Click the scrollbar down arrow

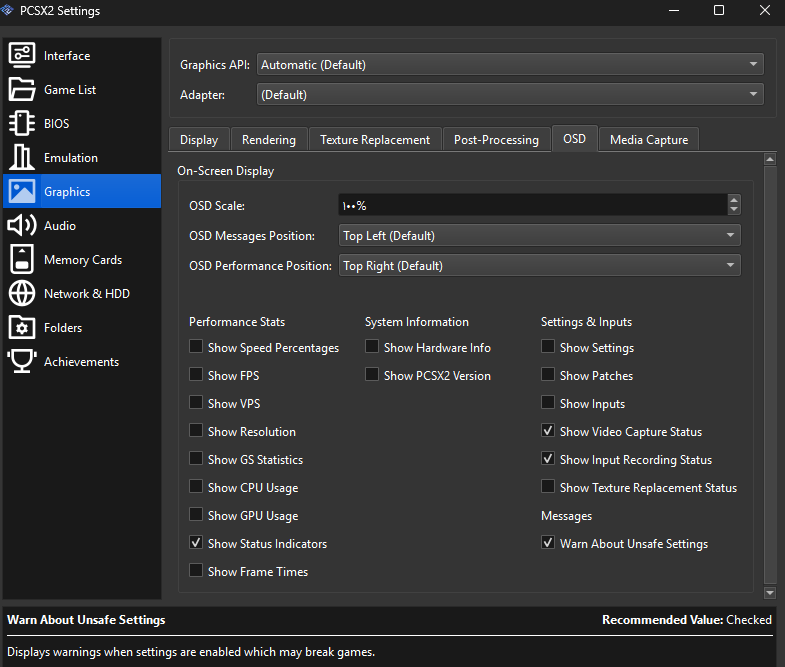coord(770,593)
